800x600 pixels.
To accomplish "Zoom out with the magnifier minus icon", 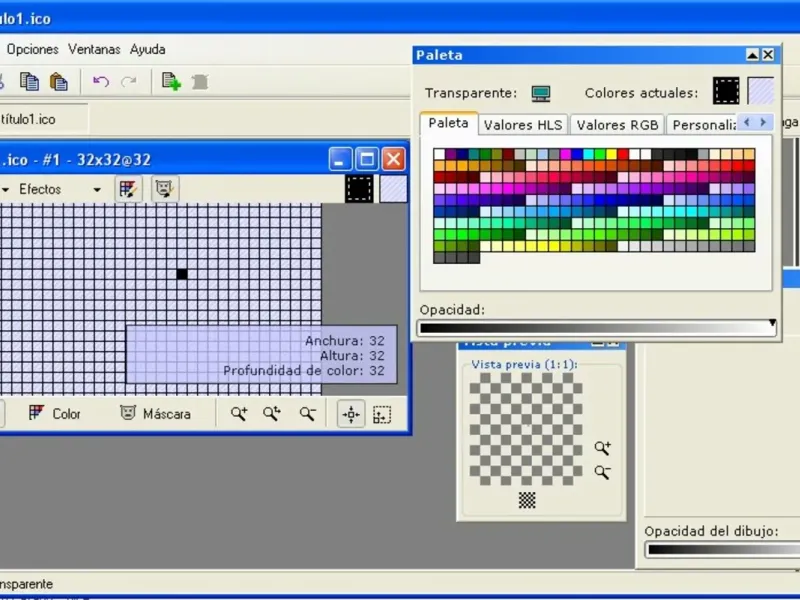I will point(307,413).
